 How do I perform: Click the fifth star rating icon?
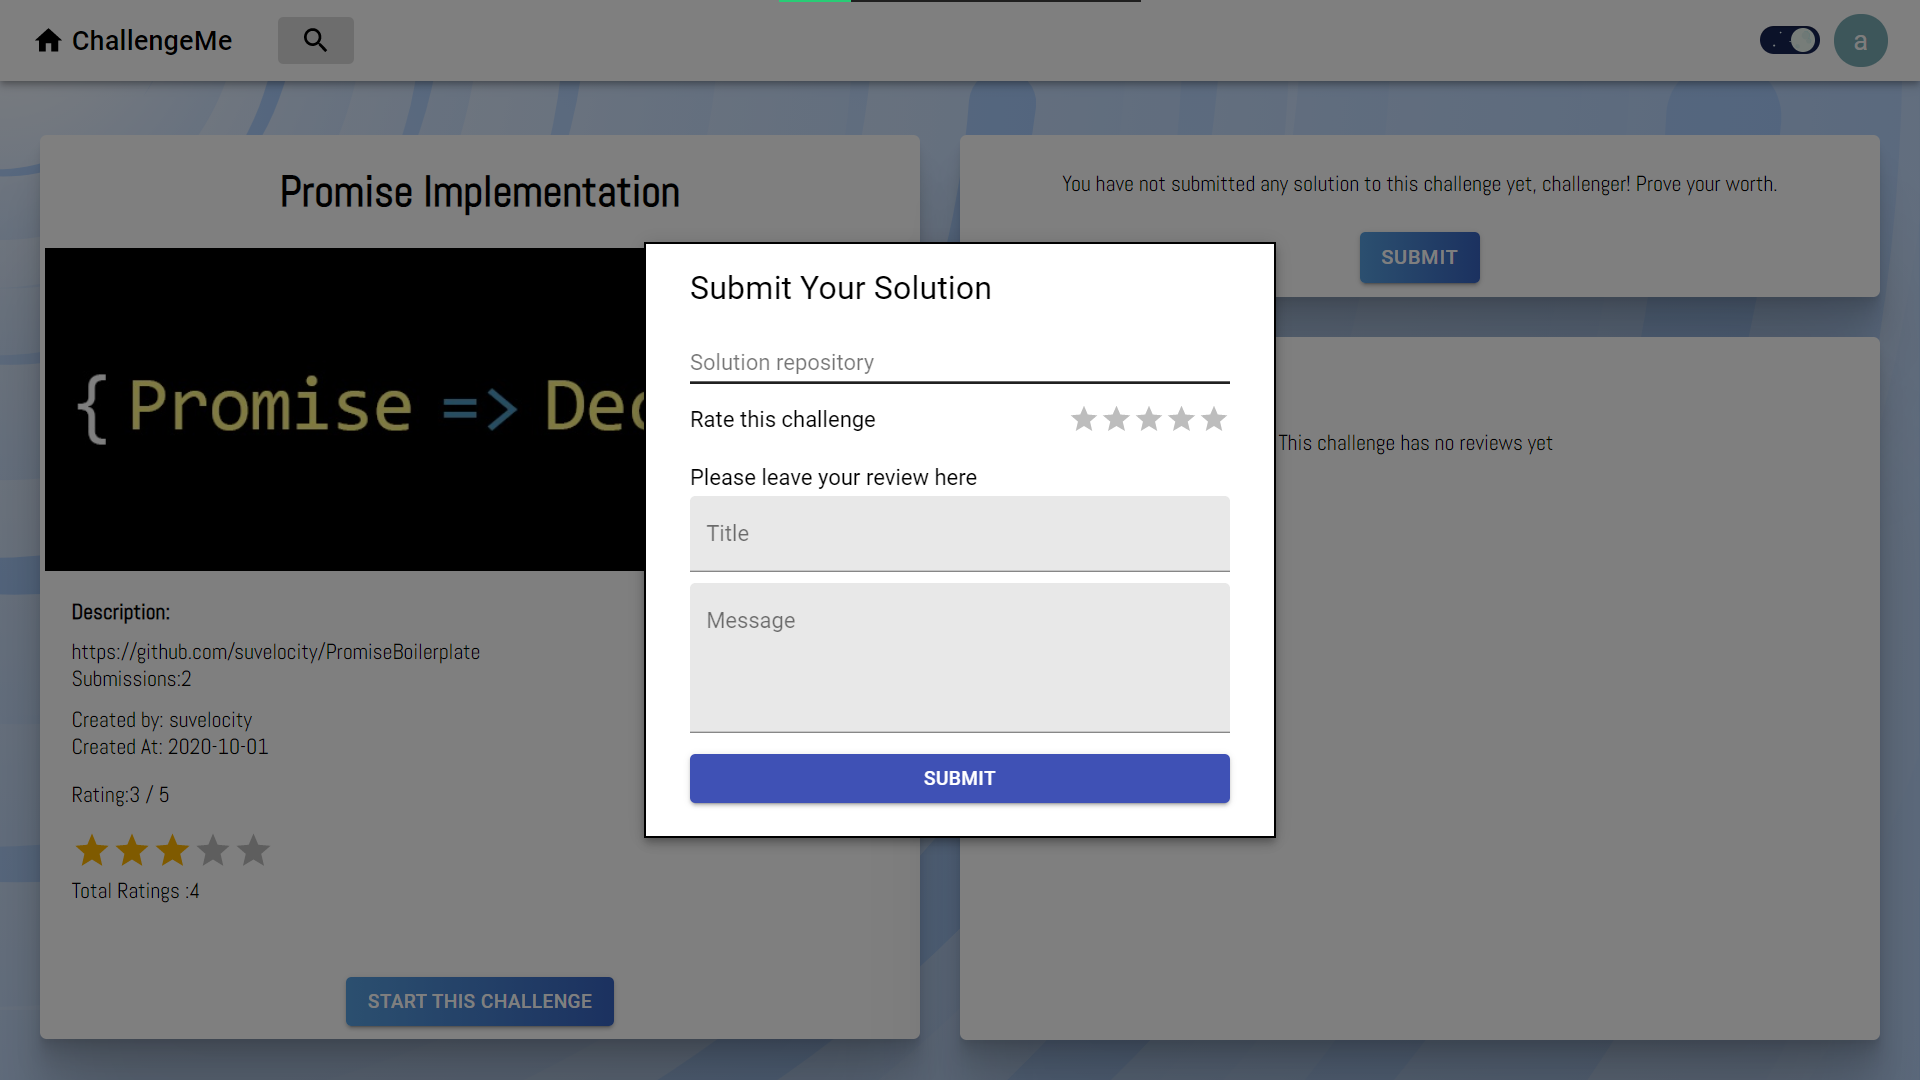(1215, 418)
